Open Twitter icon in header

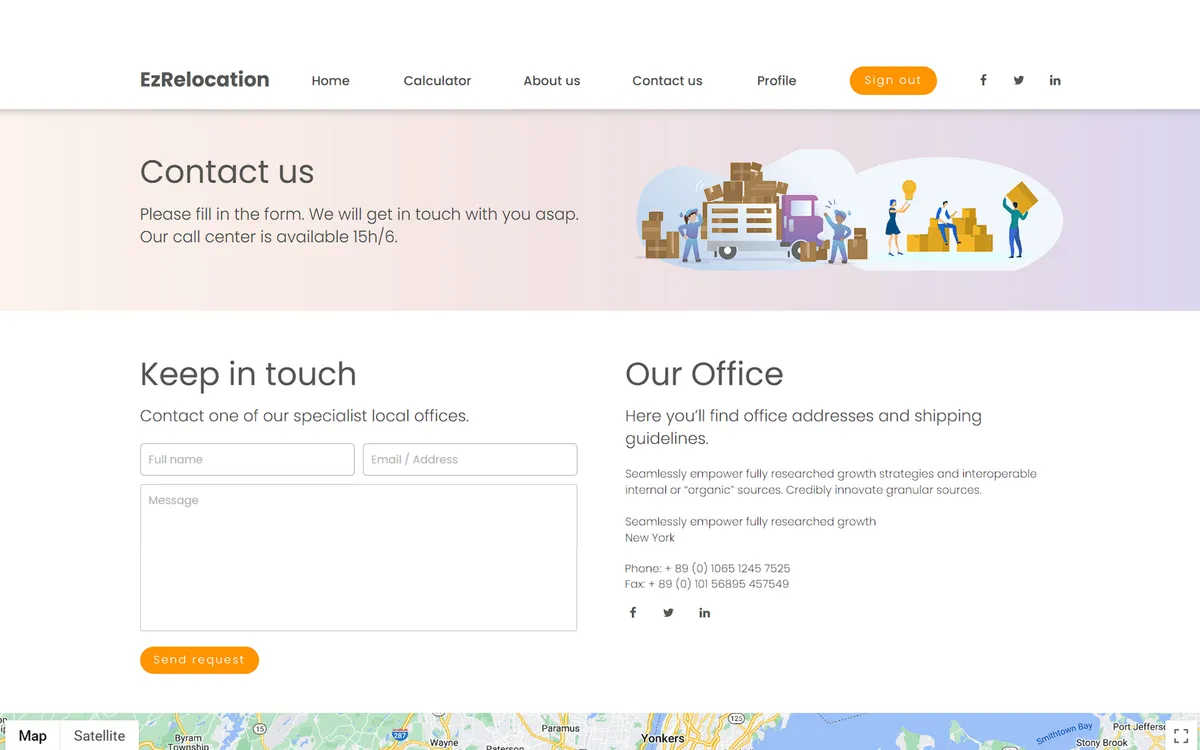click(x=1019, y=80)
